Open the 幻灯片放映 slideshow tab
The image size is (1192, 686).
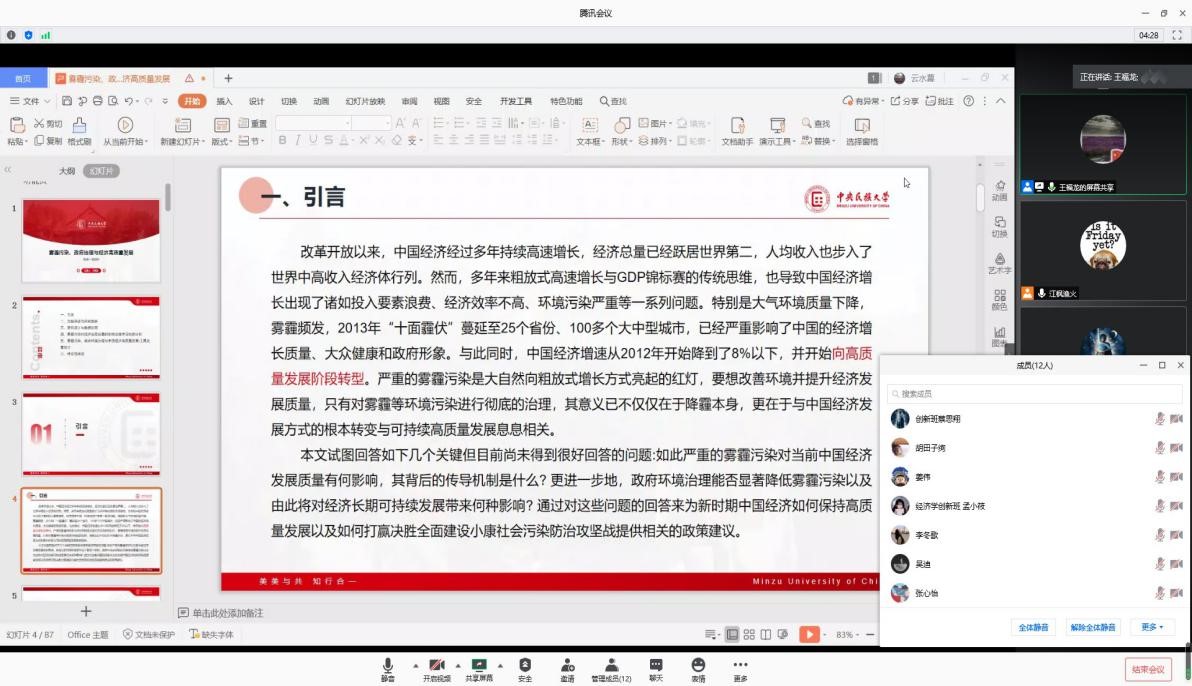tap(365, 101)
